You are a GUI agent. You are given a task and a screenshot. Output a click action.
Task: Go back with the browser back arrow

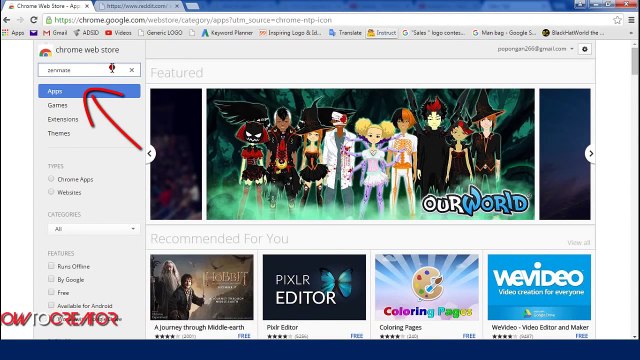(x=7, y=20)
